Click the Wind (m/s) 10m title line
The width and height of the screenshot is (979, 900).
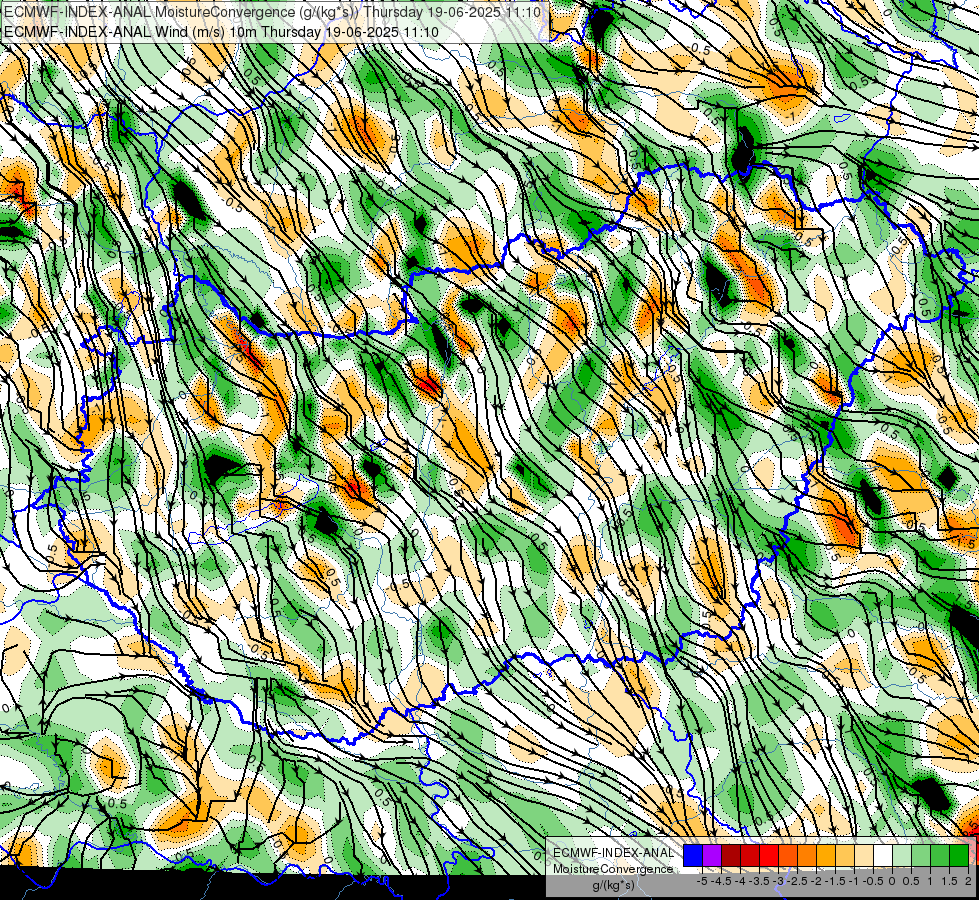tap(221, 32)
